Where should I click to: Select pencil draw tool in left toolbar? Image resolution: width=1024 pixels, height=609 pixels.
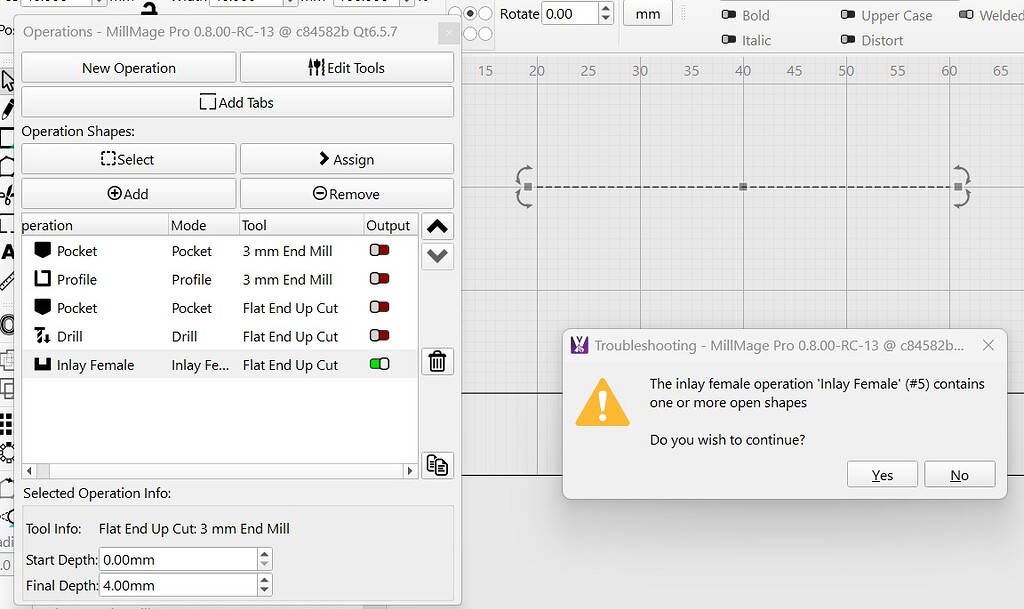[x=7, y=110]
